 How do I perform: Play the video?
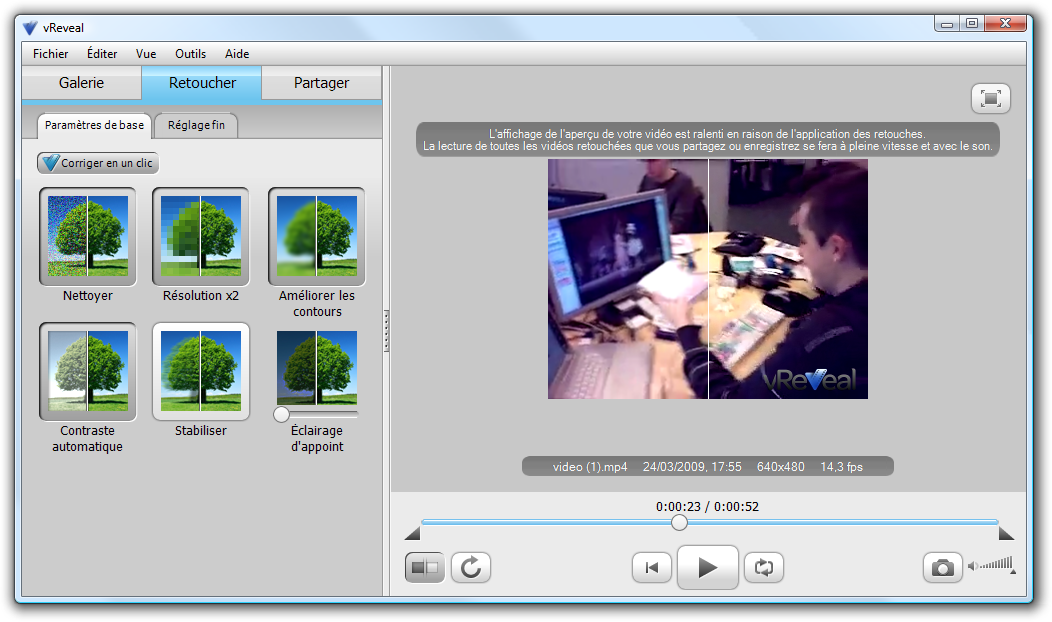708,568
